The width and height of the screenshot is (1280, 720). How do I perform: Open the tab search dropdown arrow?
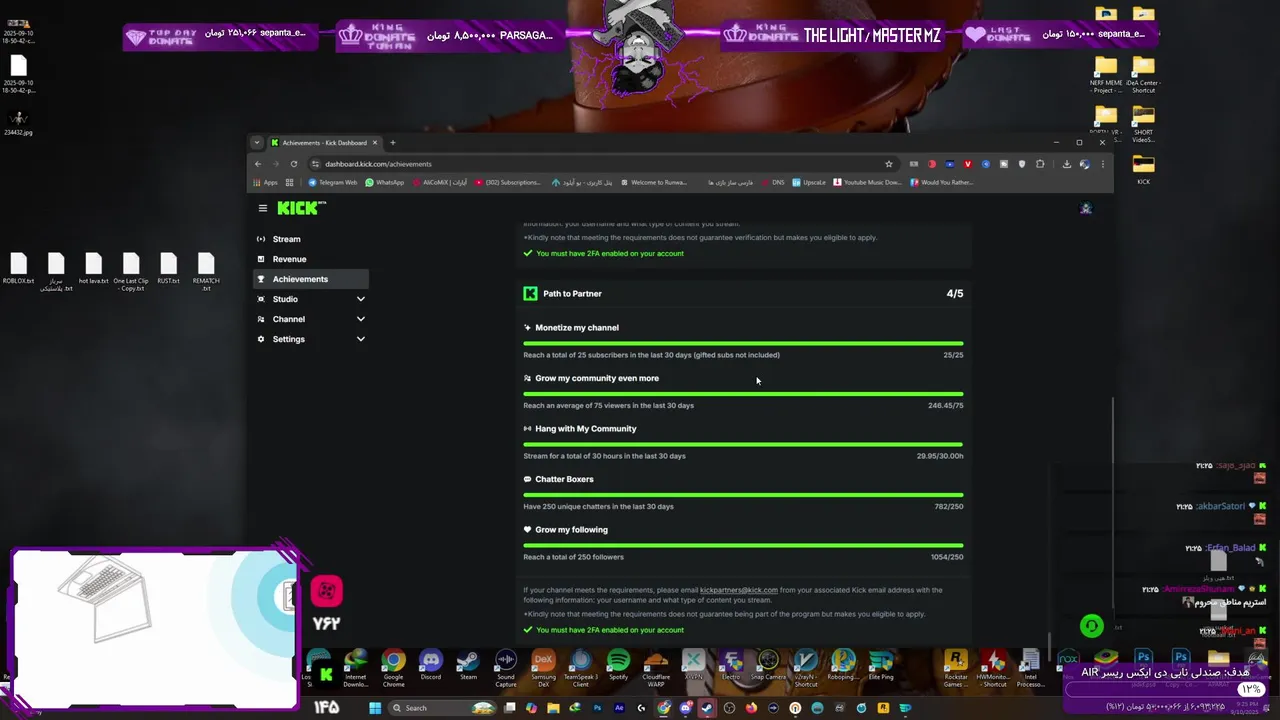[x=257, y=142]
